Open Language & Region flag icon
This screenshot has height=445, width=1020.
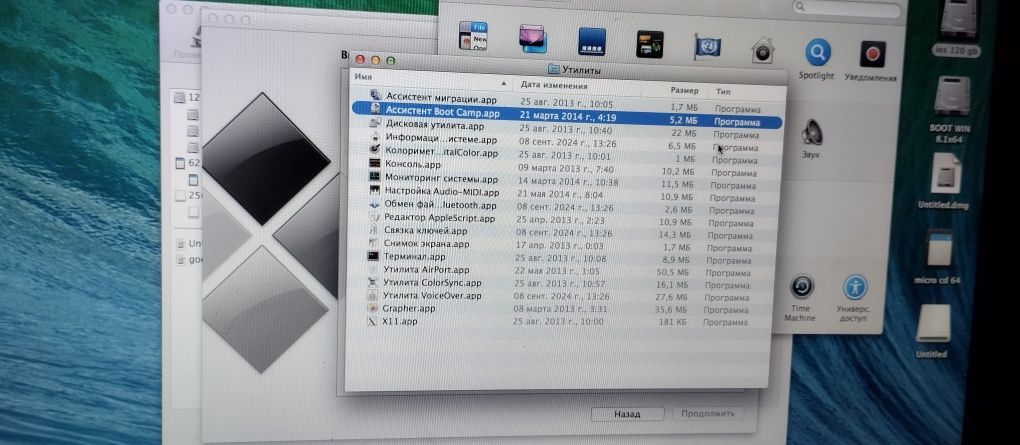pyautogui.click(x=707, y=47)
